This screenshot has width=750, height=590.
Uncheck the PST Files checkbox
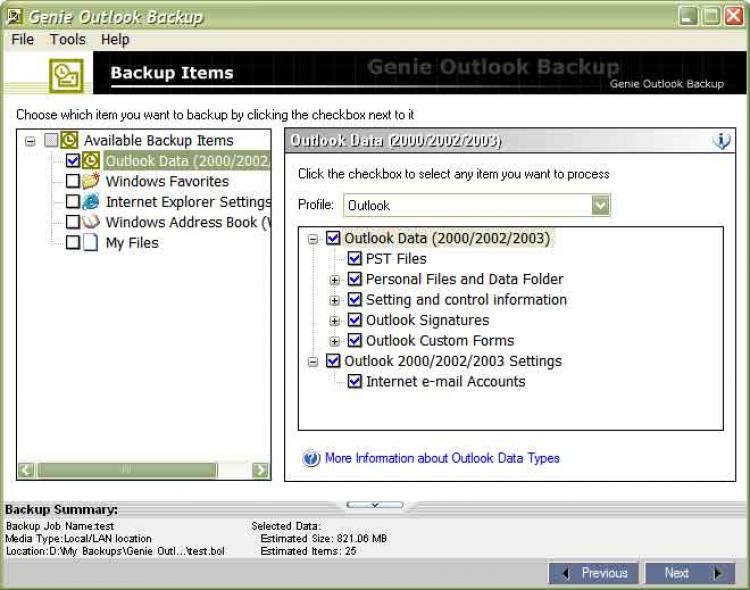point(355,259)
